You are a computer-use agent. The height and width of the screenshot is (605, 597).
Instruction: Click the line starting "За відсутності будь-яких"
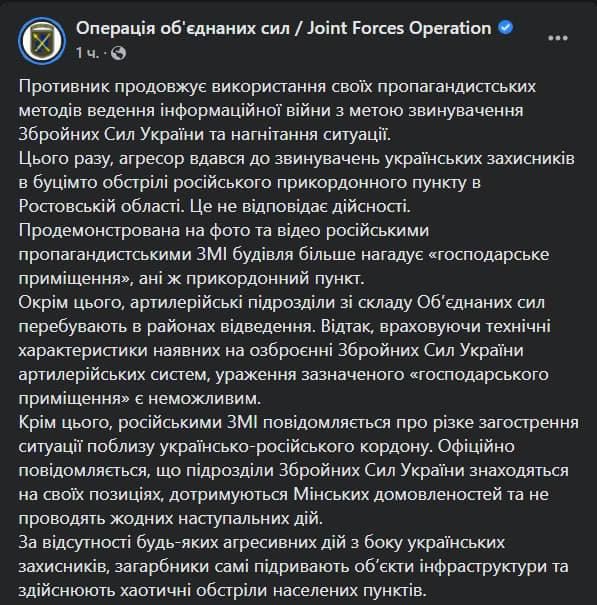[x=261, y=542]
